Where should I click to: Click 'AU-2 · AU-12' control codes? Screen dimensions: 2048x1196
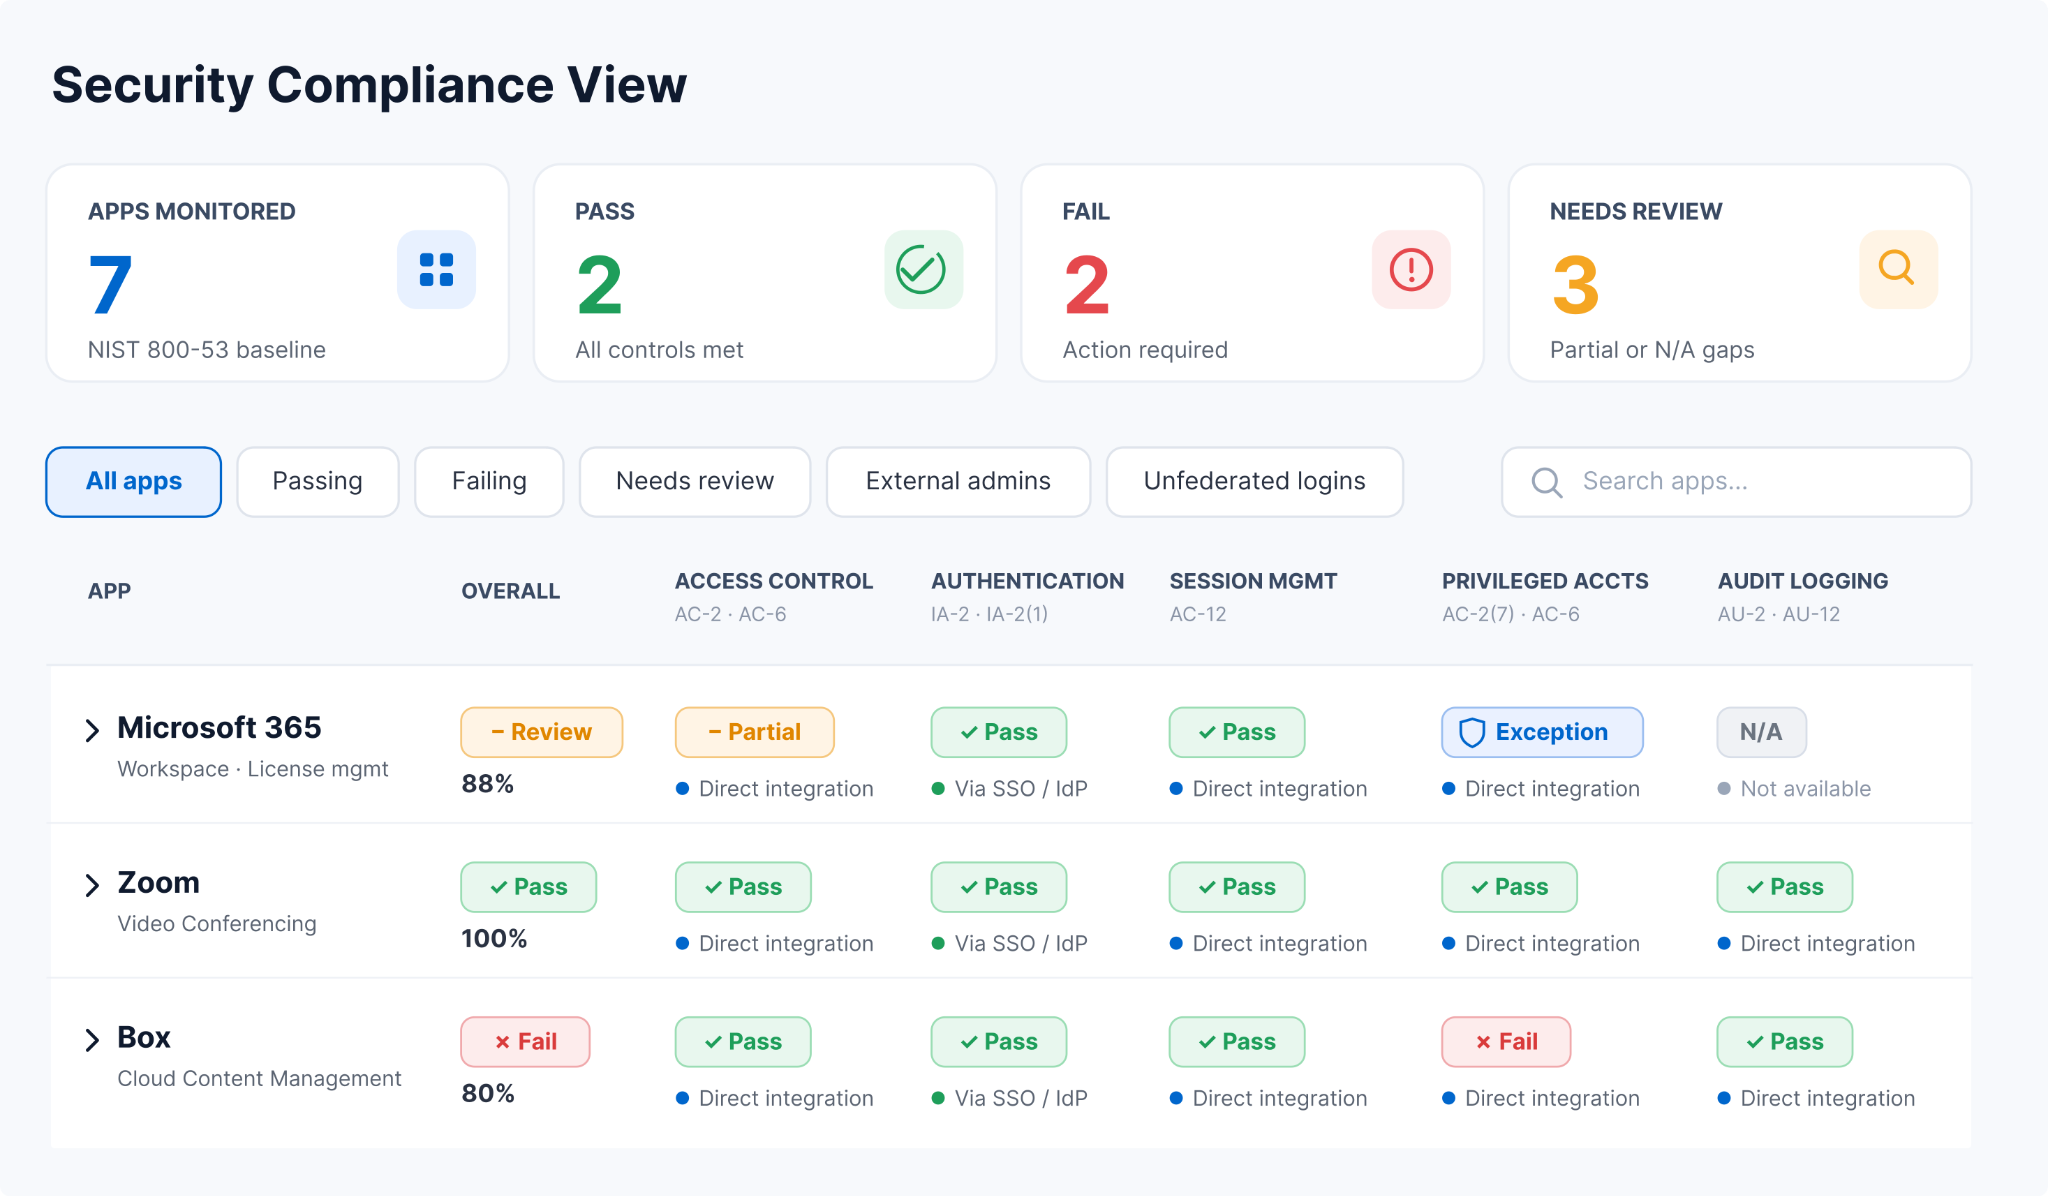(x=1779, y=614)
